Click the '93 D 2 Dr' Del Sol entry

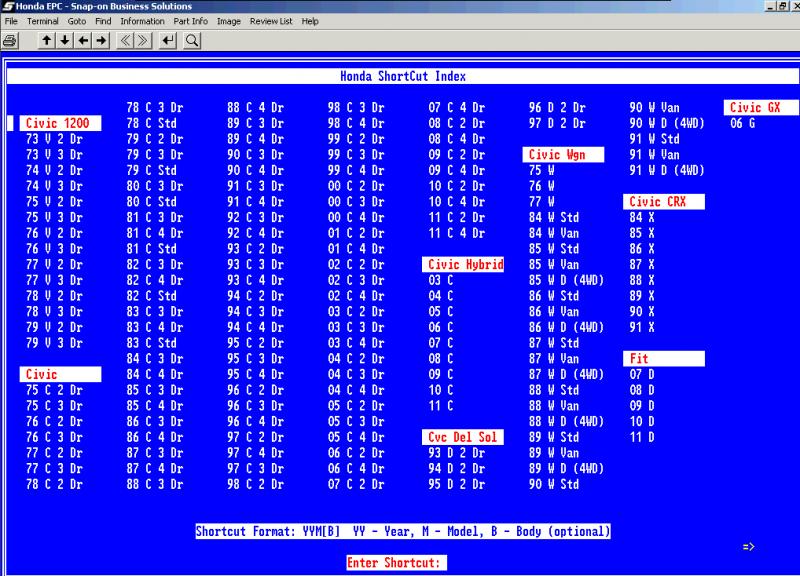[456, 453]
